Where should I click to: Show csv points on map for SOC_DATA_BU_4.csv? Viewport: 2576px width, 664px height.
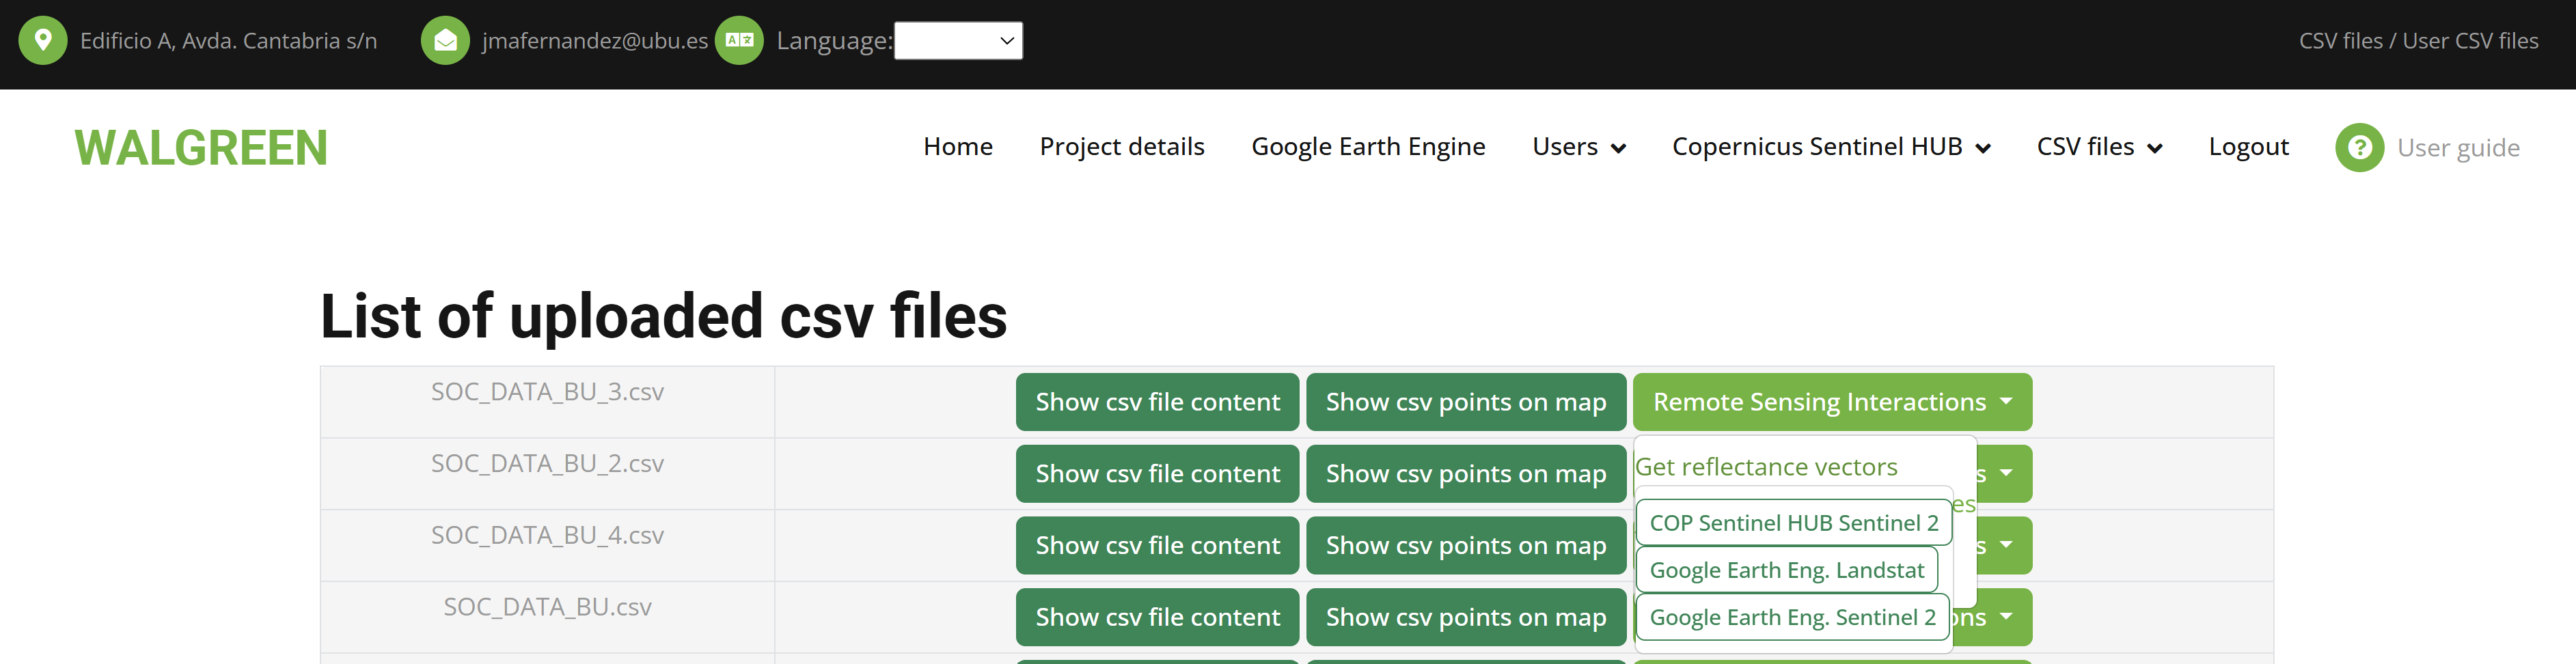point(1466,546)
